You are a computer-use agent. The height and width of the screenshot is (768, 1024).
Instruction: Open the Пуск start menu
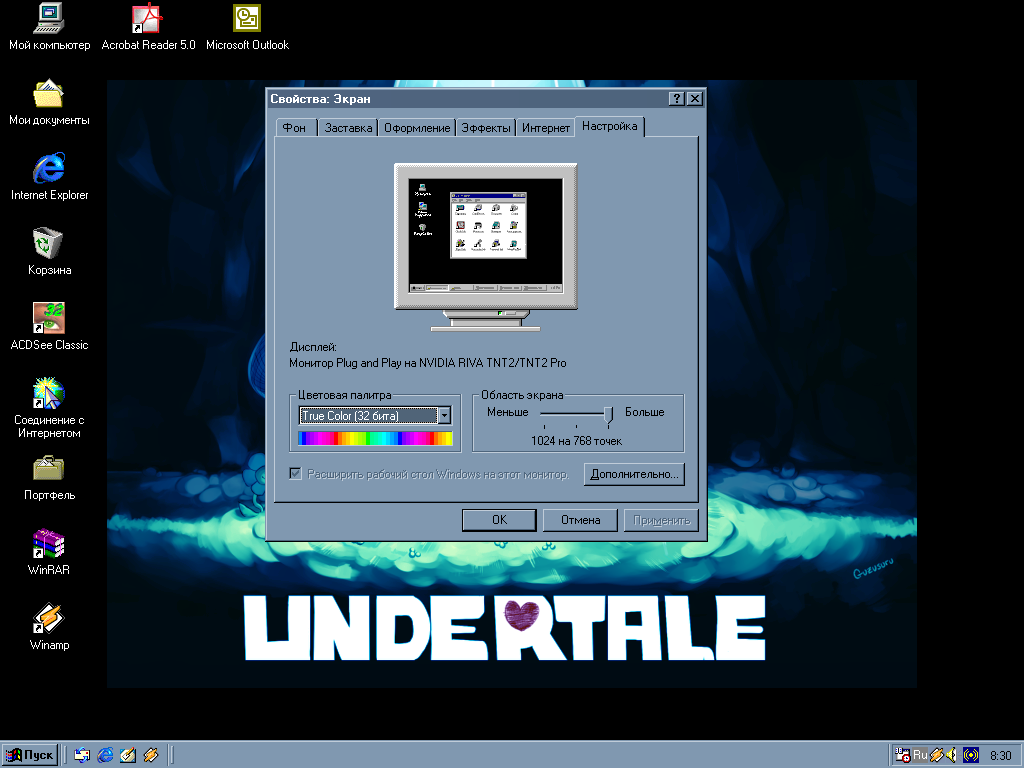29,756
